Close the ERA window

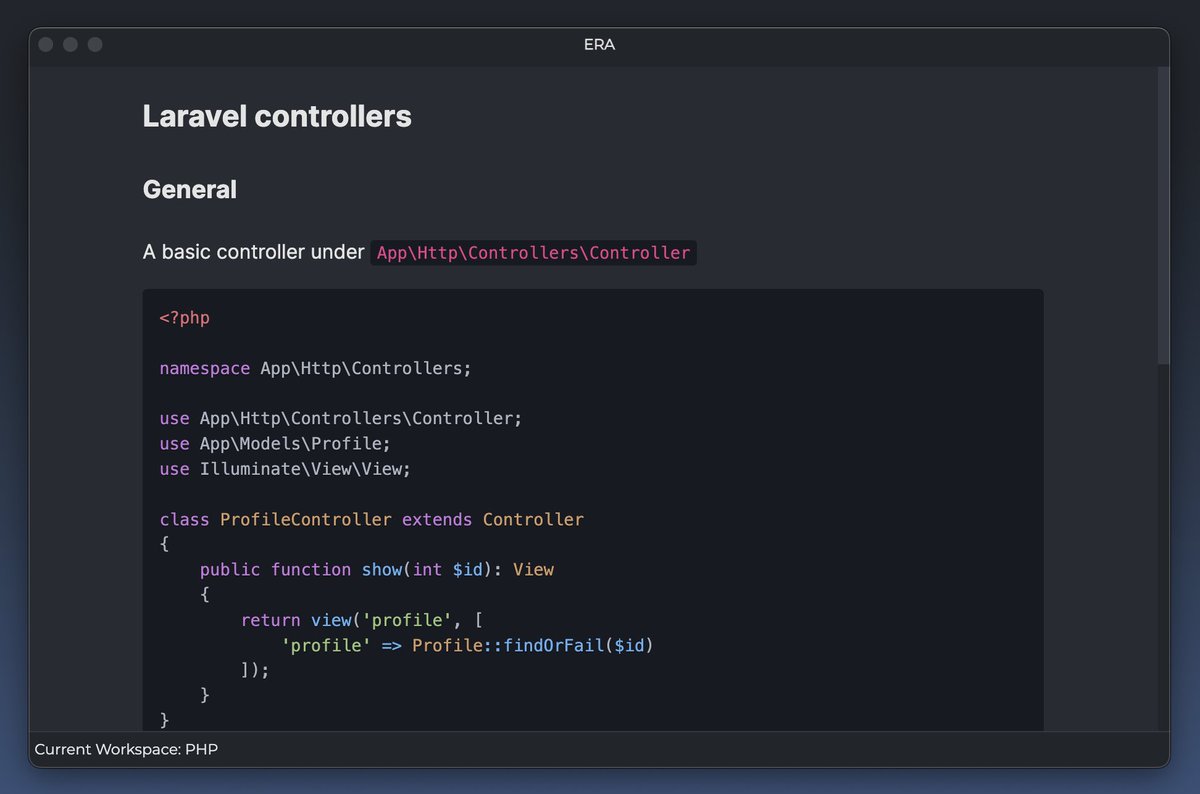[x=46, y=44]
